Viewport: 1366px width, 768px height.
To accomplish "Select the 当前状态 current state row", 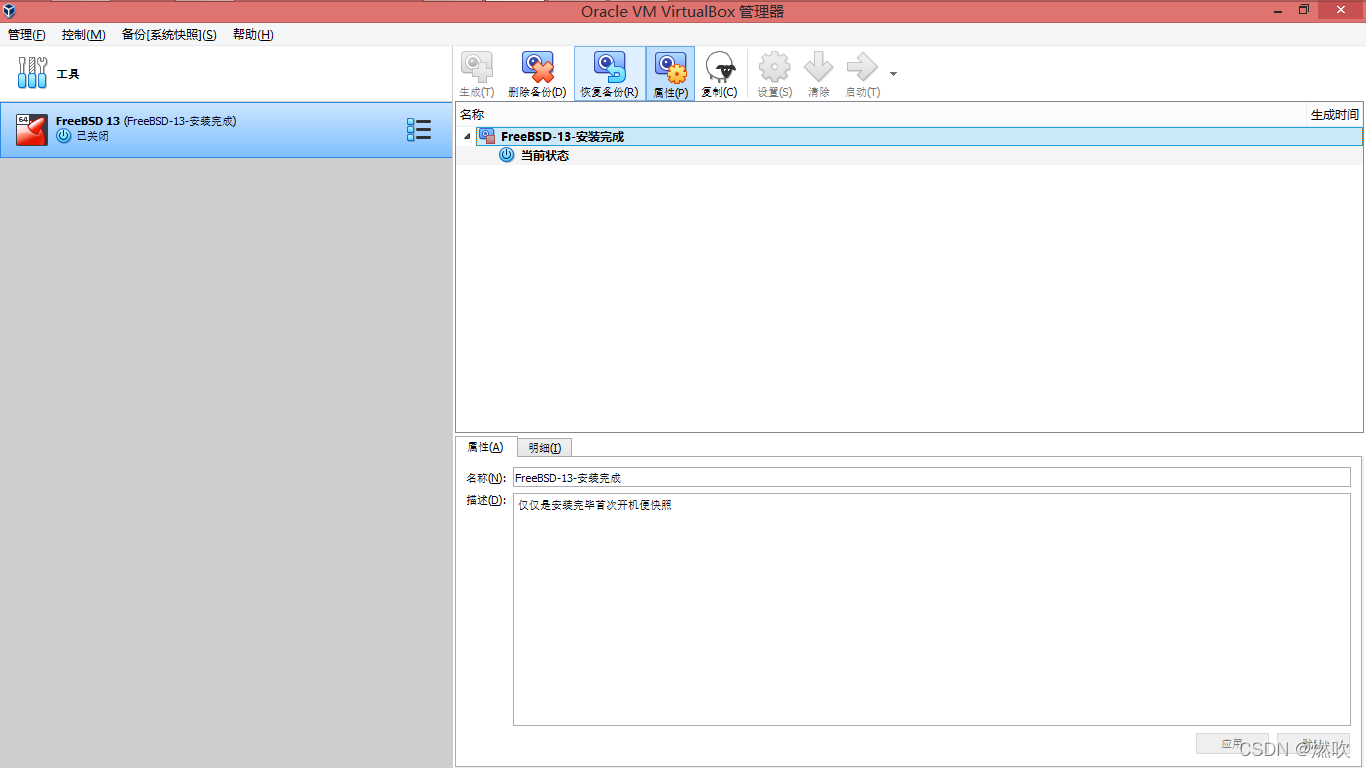I will [909, 155].
